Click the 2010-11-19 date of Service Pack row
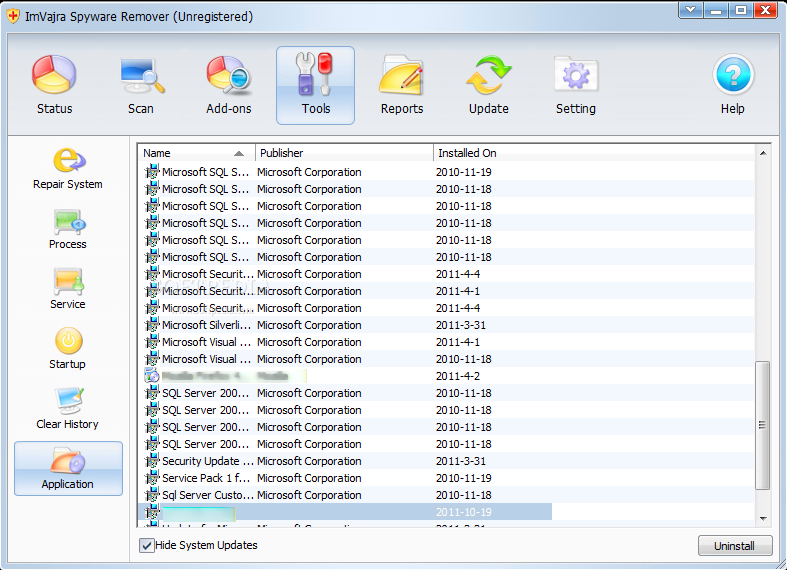 (464, 478)
